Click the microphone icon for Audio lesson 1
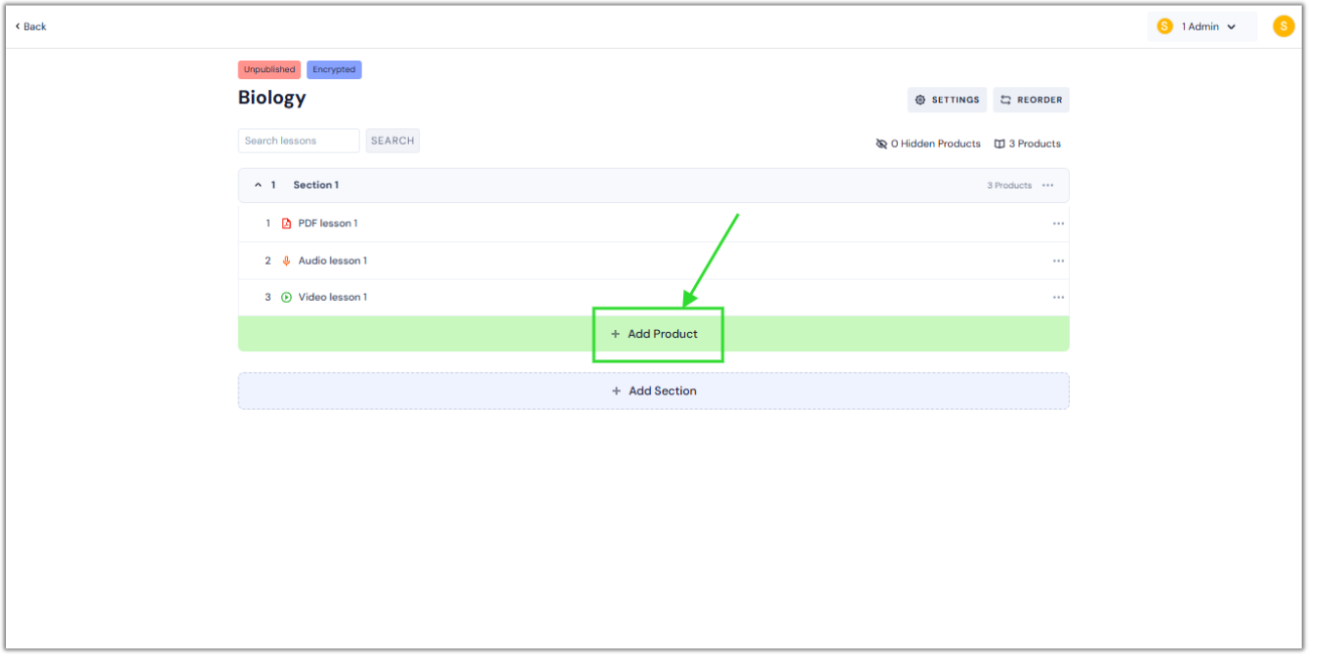The height and width of the screenshot is (654, 1318). point(285,260)
